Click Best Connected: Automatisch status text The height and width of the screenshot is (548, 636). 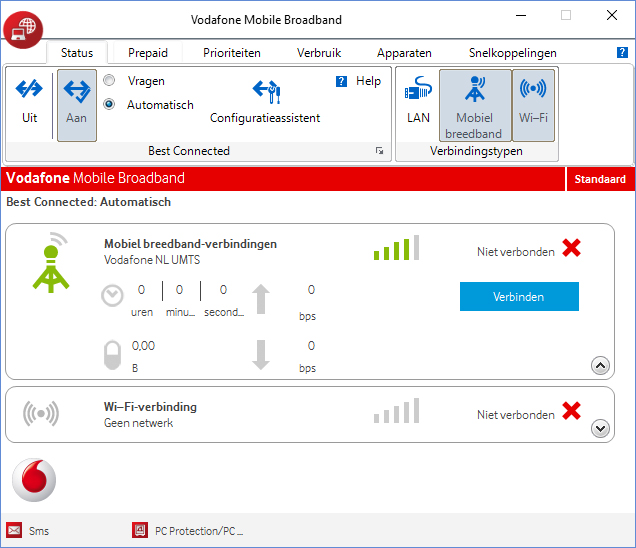pyautogui.click(x=88, y=202)
